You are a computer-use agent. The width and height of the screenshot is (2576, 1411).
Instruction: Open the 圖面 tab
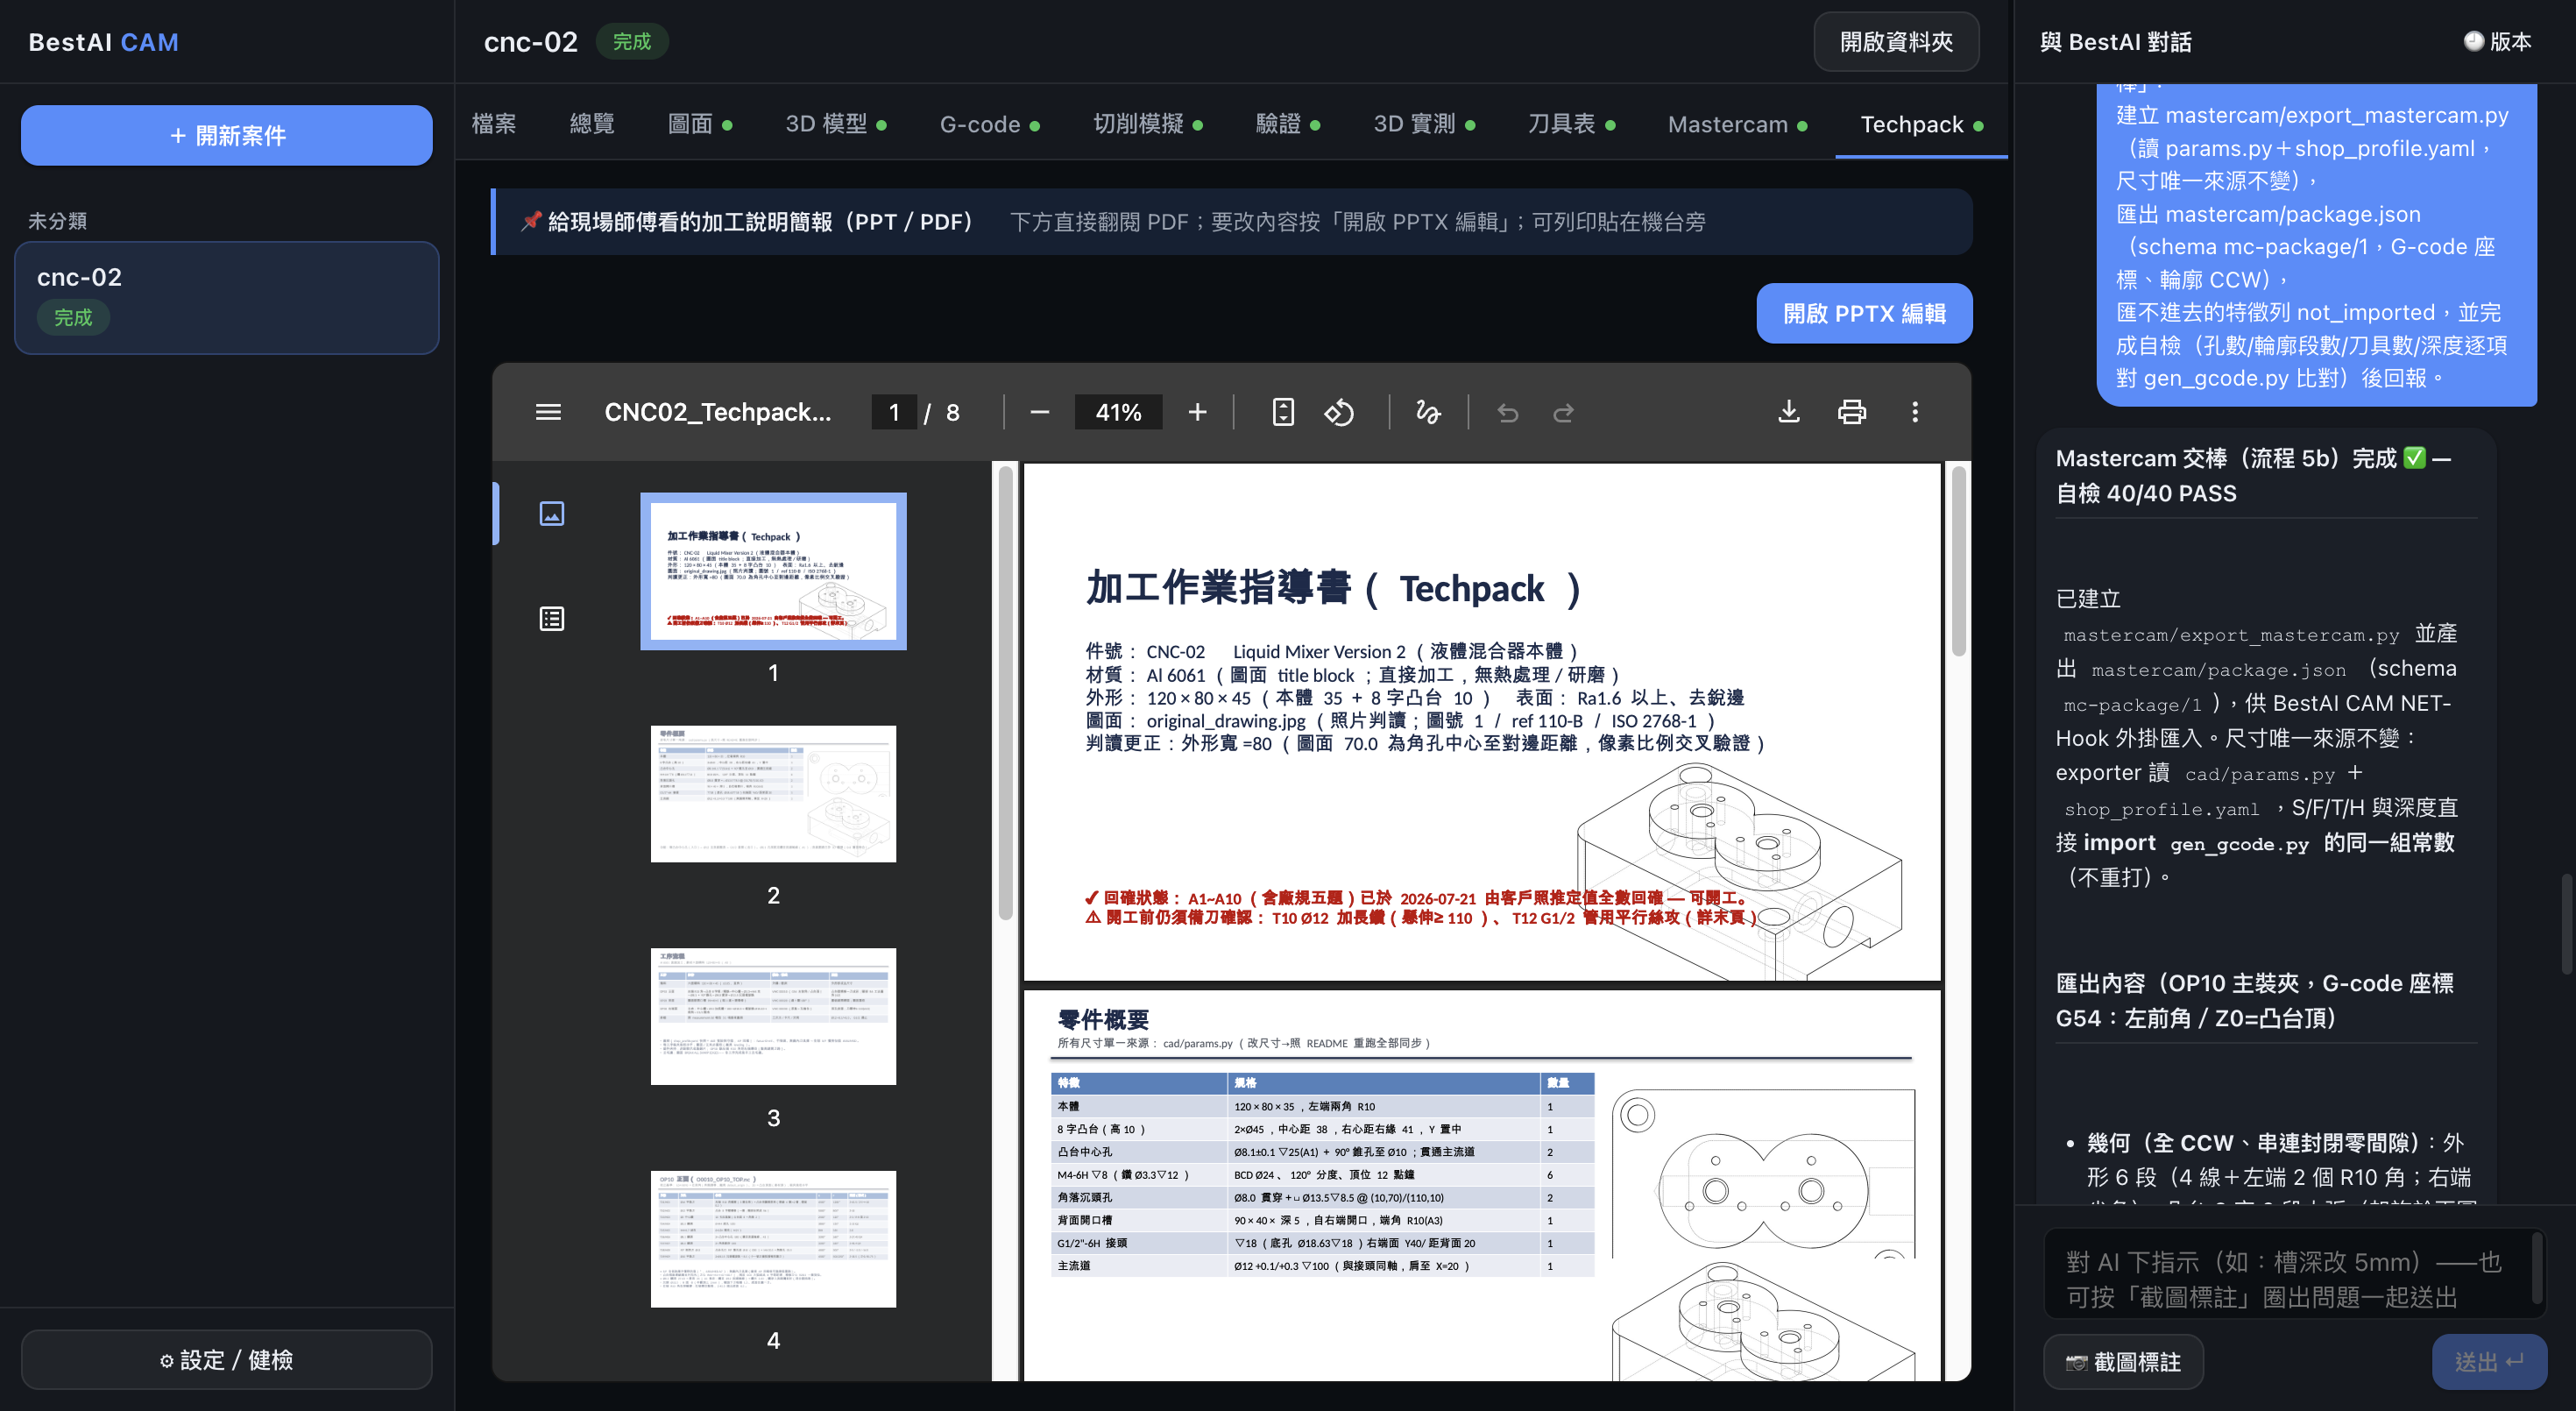tap(700, 124)
